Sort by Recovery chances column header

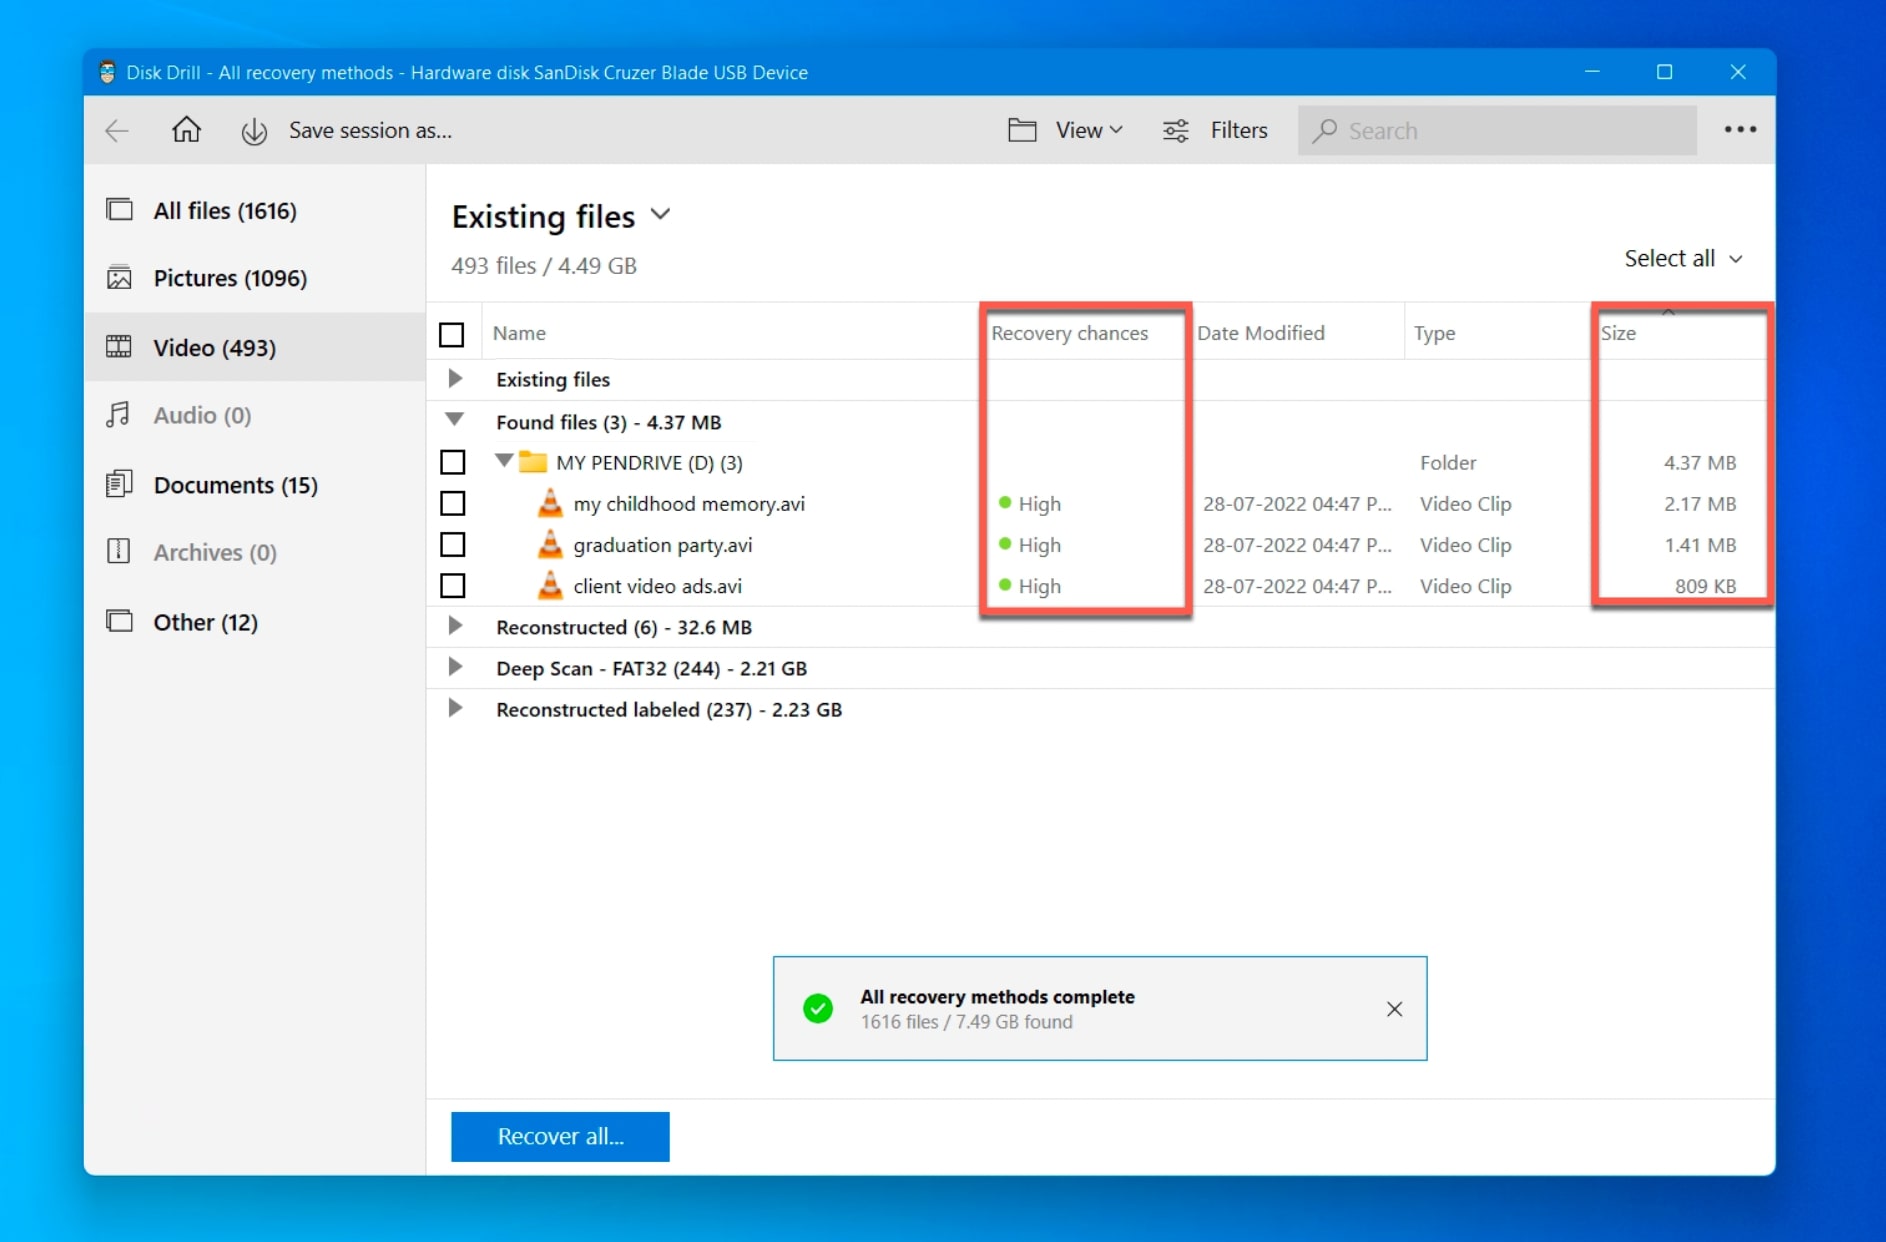[1069, 333]
